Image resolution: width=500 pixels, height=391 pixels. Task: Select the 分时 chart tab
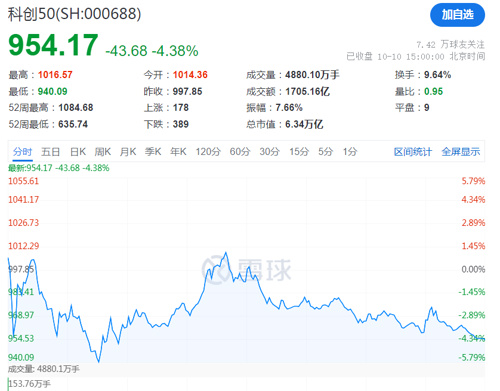point(23,152)
